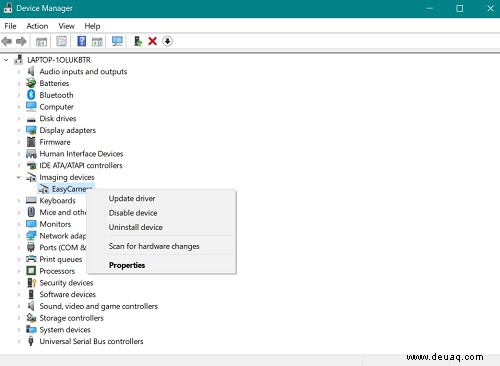Open the View menu
This screenshot has height=366, width=500.
click(66, 26)
